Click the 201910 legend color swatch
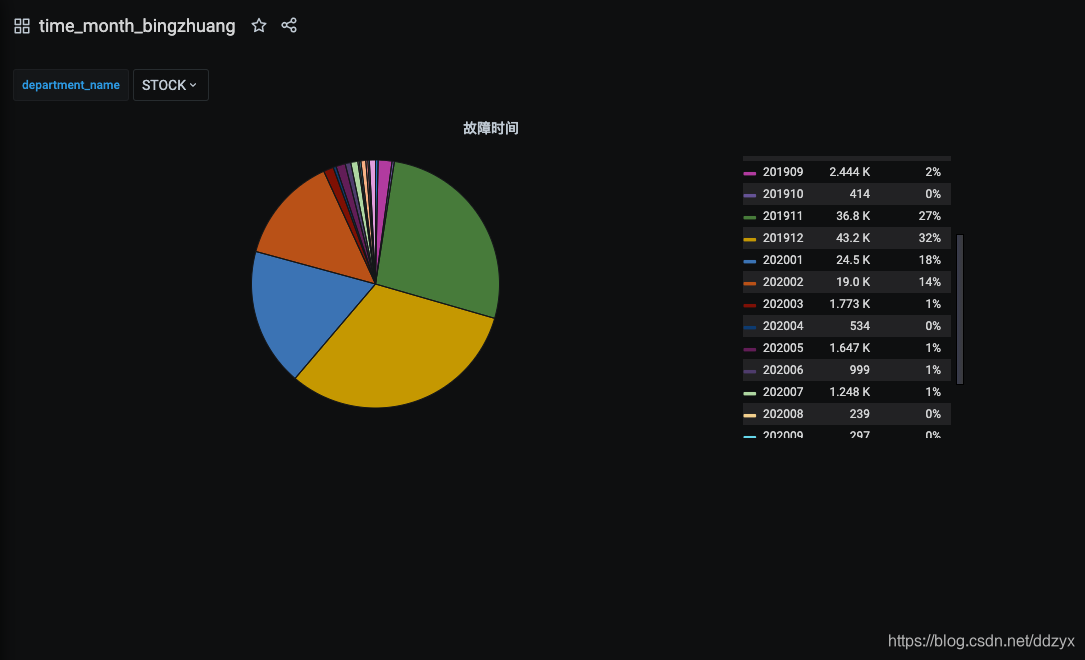This screenshot has height=660, width=1085. tap(749, 195)
